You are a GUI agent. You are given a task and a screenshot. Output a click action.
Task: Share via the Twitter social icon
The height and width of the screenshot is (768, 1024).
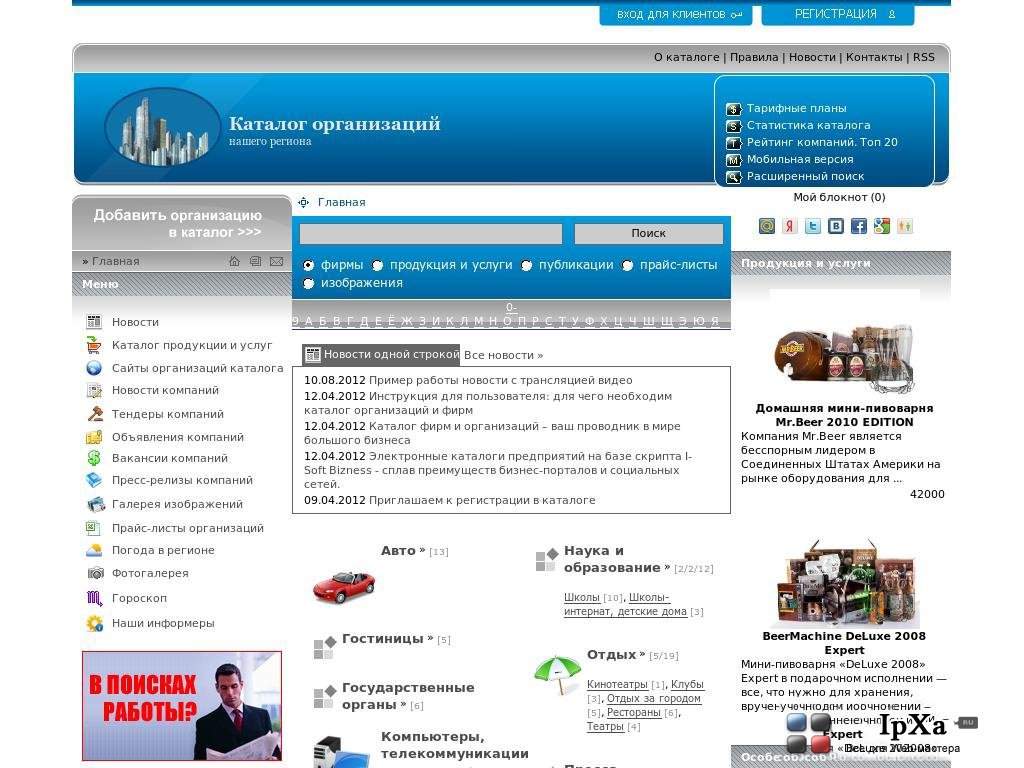coord(812,226)
